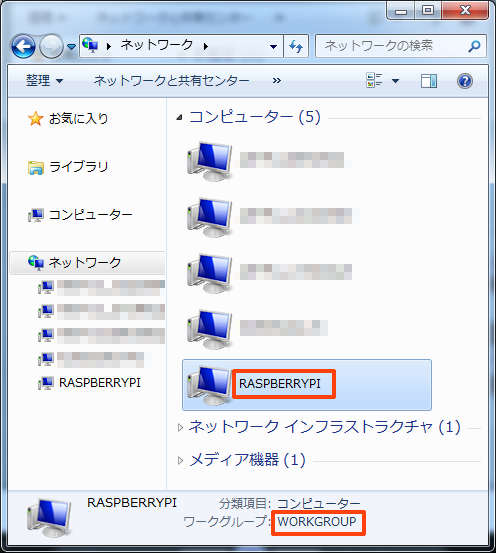This screenshot has height=553, width=496.
Task: Click the RASPBERRYPI monitor icon in list
Action: tap(209, 385)
